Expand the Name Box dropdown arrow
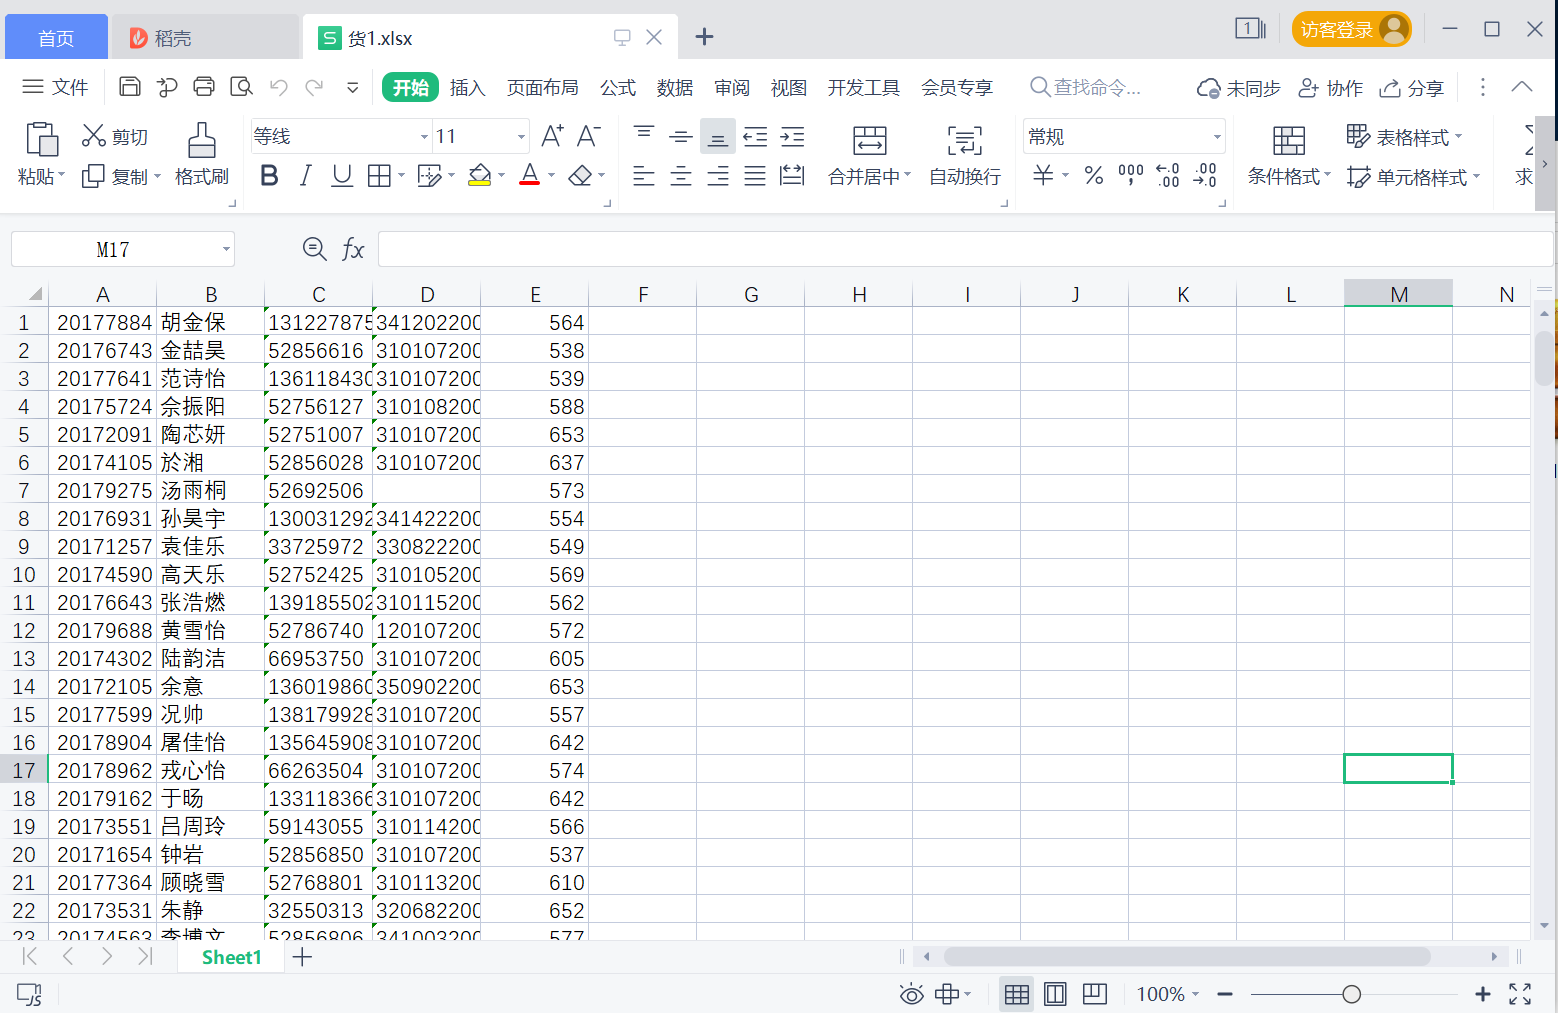 (x=226, y=249)
